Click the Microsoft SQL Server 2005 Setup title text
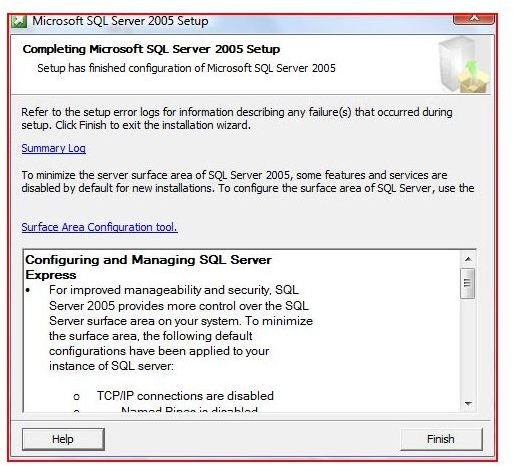Screen dimensions: 514x466 click(x=120, y=21)
